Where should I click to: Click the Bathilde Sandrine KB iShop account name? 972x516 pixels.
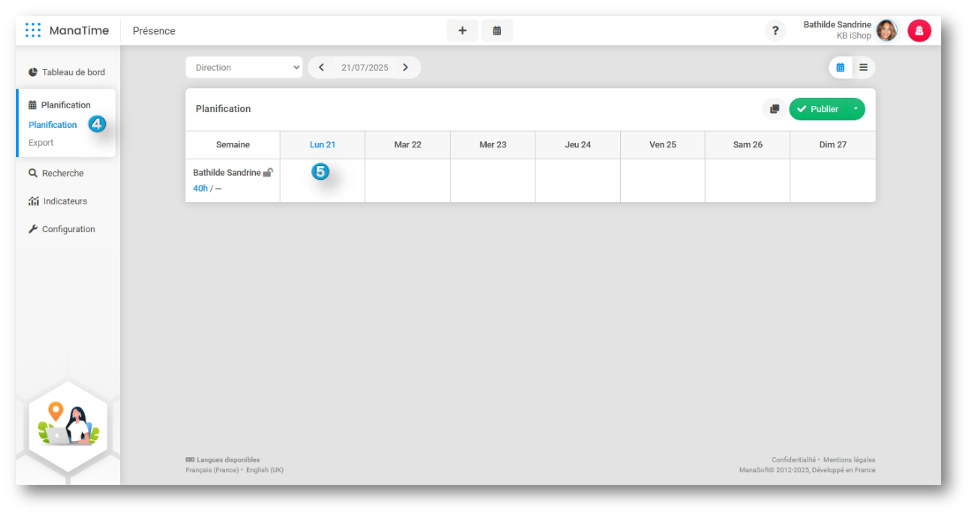coord(837,30)
